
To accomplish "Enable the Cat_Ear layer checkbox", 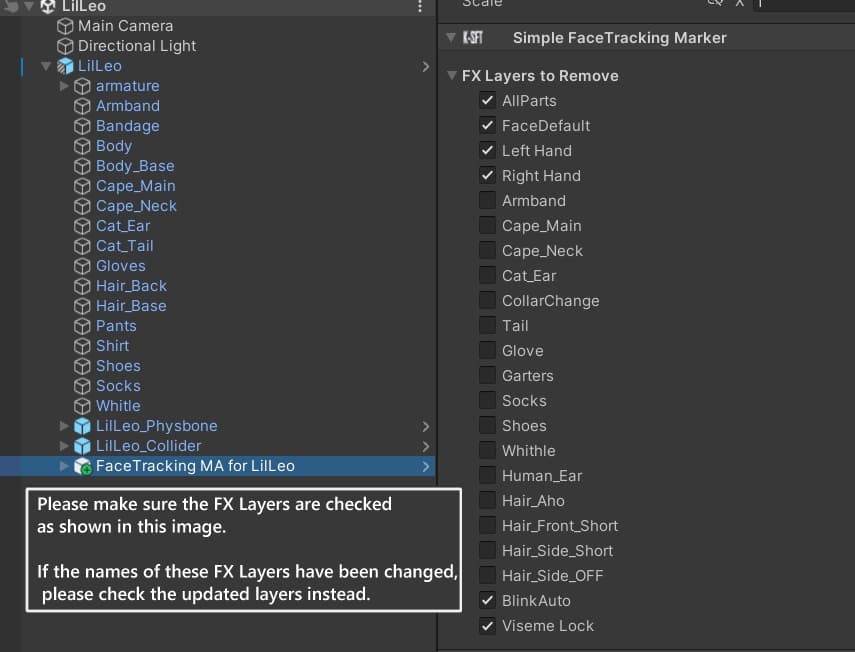I will pyautogui.click(x=487, y=276).
